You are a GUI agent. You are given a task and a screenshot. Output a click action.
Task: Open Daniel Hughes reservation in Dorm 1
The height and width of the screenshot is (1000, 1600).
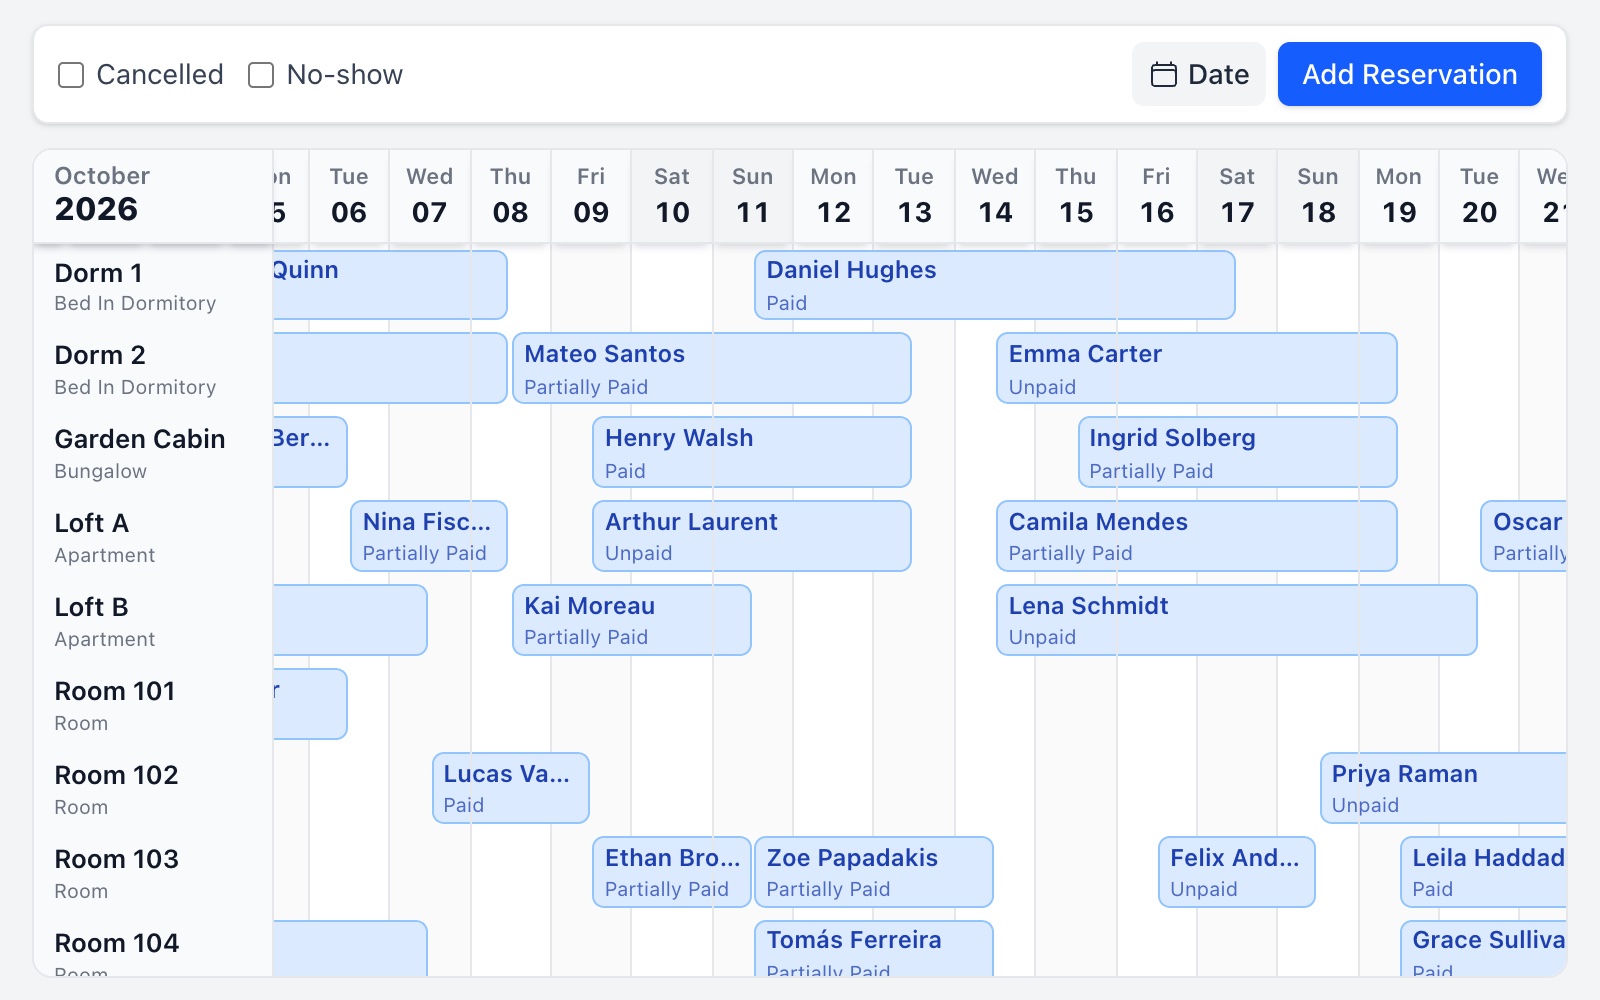click(x=995, y=285)
